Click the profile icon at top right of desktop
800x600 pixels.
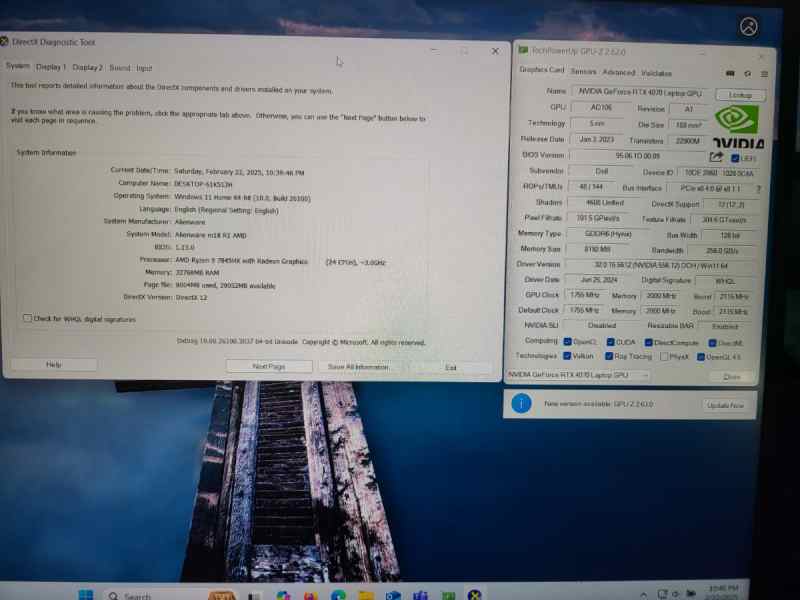(748, 27)
